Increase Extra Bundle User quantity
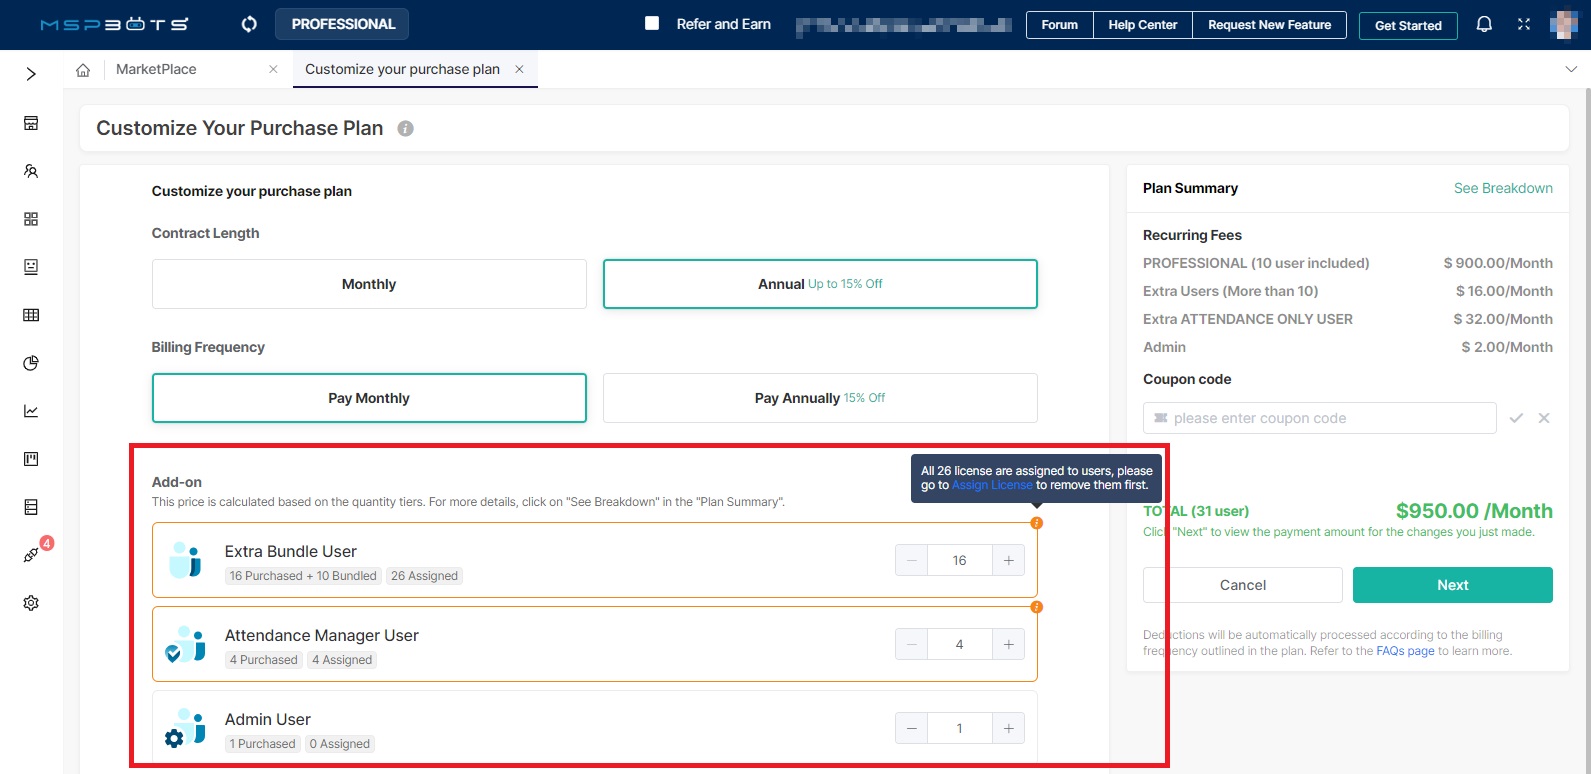This screenshot has height=774, width=1591. click(x=1008, y=560)
